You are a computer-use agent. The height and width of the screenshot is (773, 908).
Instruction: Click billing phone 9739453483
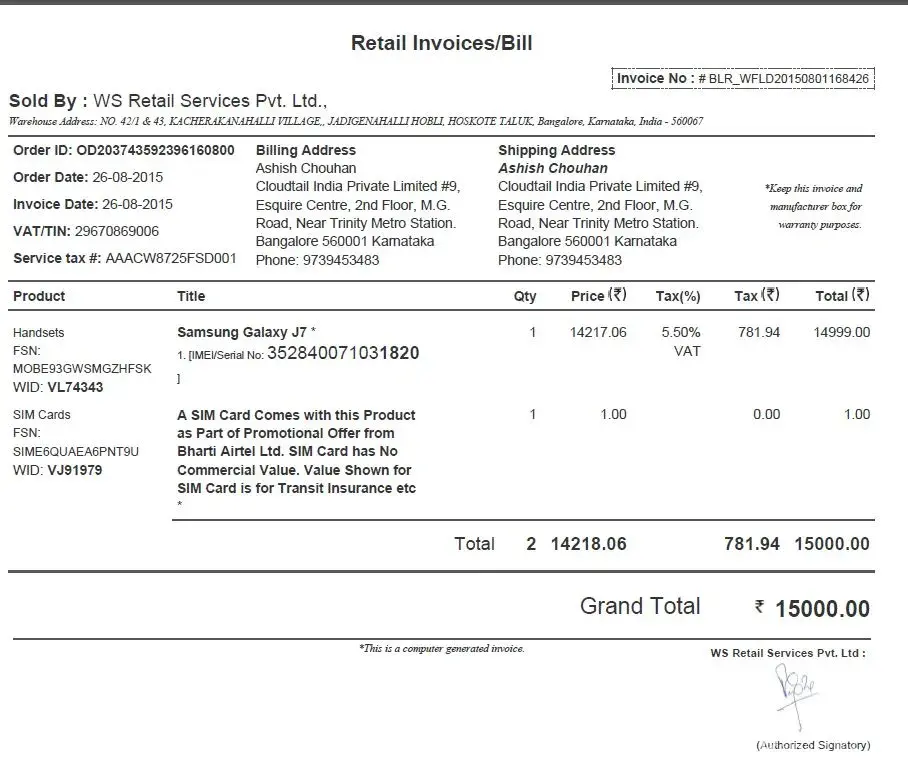tap(341, 261)
